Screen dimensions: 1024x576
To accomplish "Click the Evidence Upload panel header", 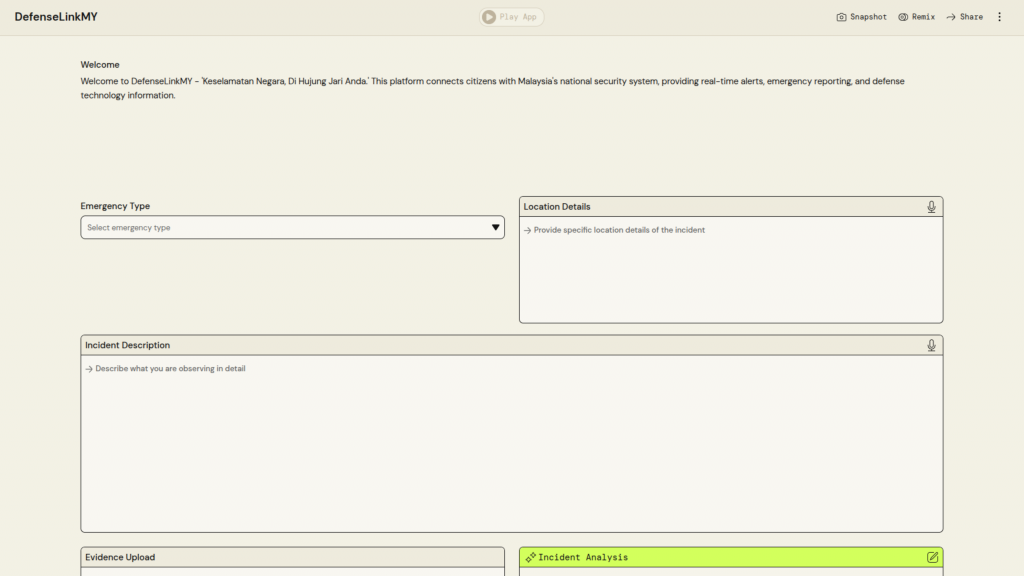I will click(x=292, y=557).
